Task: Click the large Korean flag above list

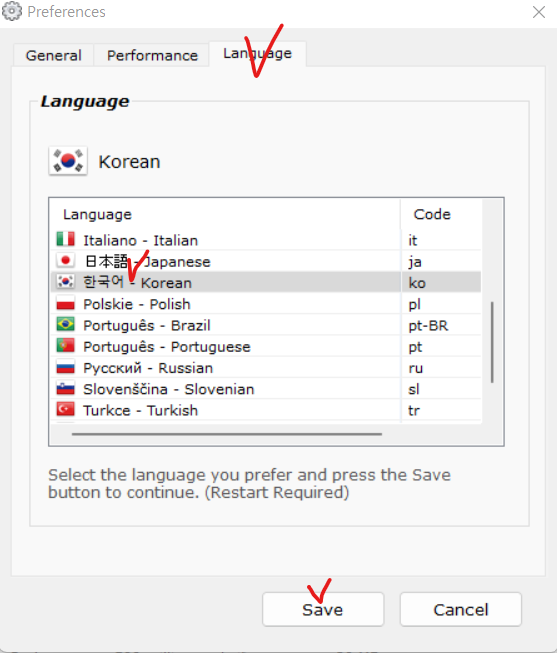Action: (x=68, y=161)
